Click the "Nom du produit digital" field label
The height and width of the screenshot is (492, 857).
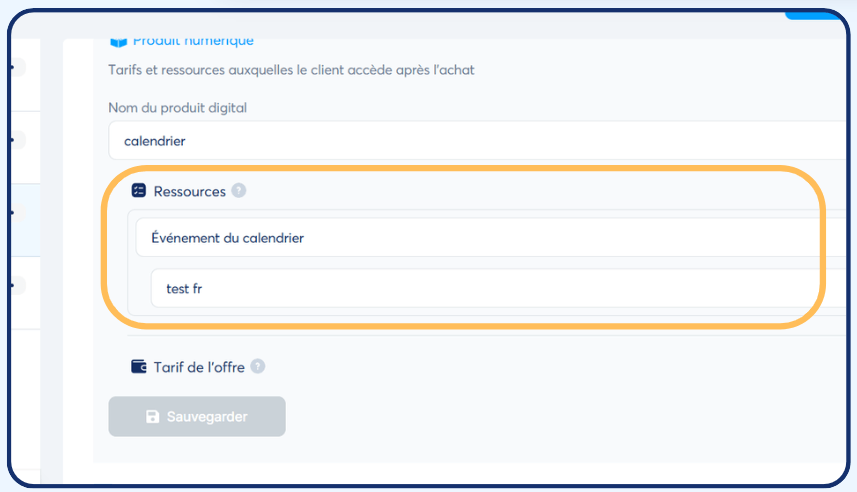coord(177,107)
